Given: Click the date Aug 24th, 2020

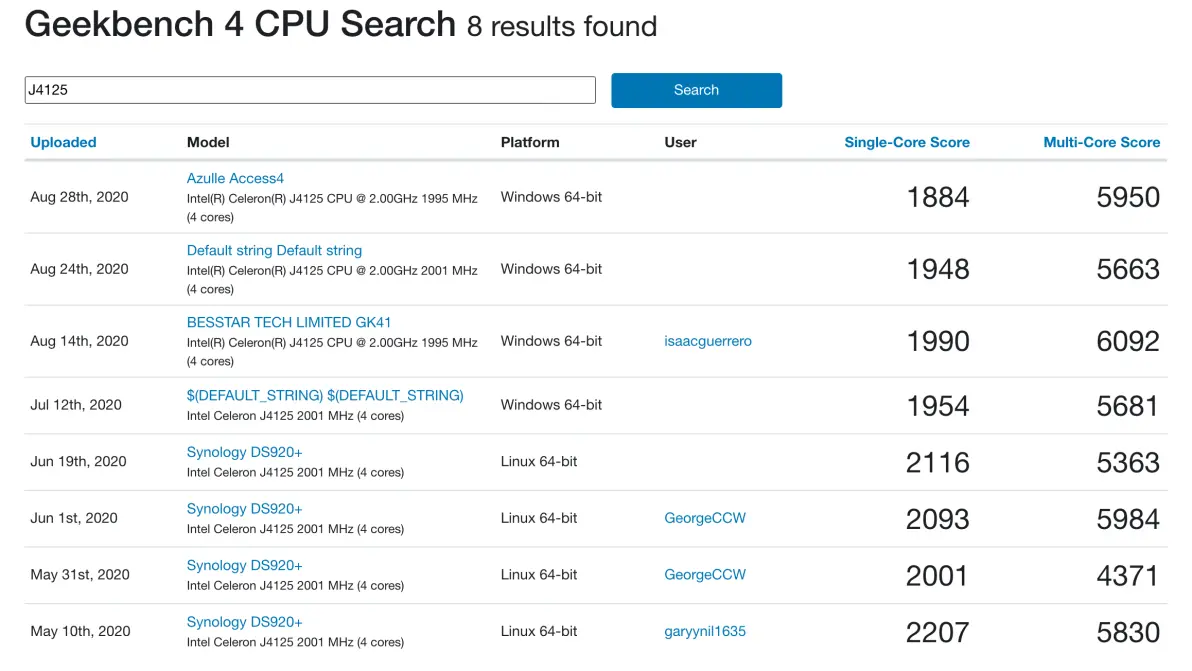Looking at the screenshot, I should pos(79,269).
